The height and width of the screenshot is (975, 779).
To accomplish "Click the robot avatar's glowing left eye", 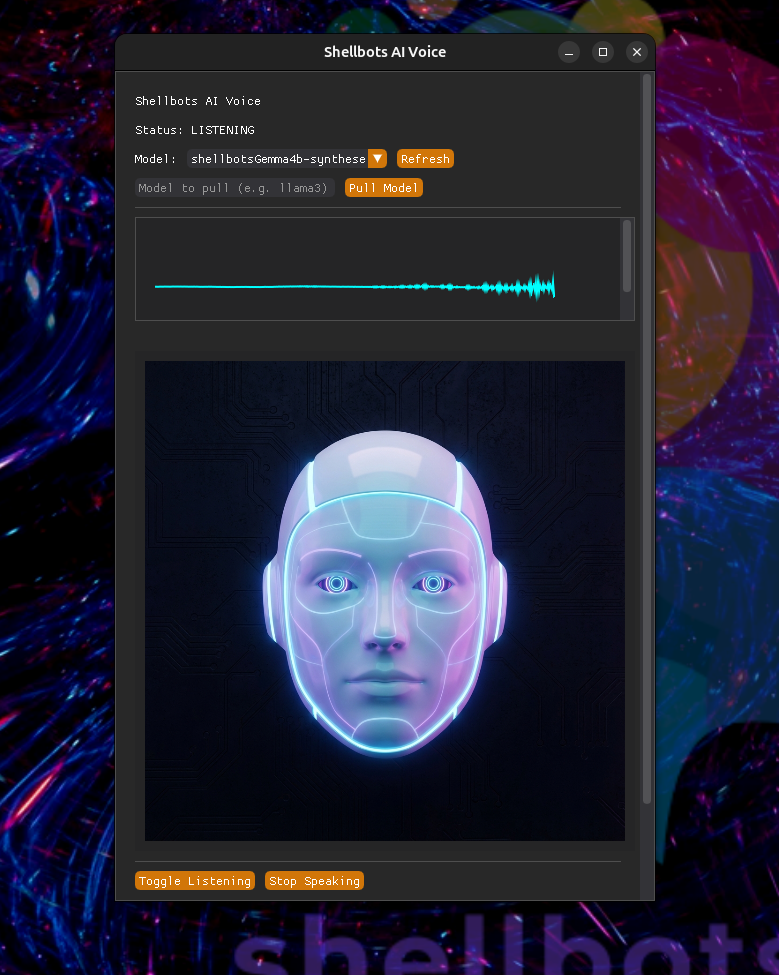I will (x=337, y=583).
